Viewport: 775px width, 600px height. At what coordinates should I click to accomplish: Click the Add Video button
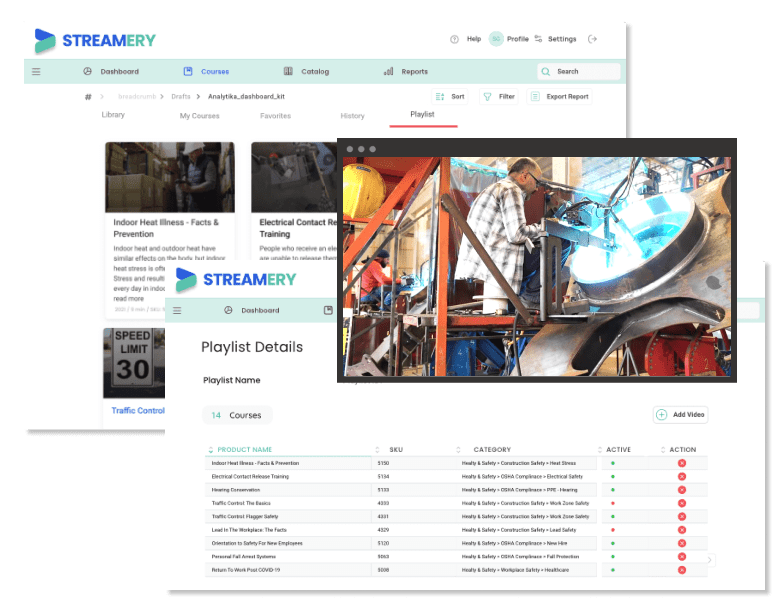(x=681, y=415)
